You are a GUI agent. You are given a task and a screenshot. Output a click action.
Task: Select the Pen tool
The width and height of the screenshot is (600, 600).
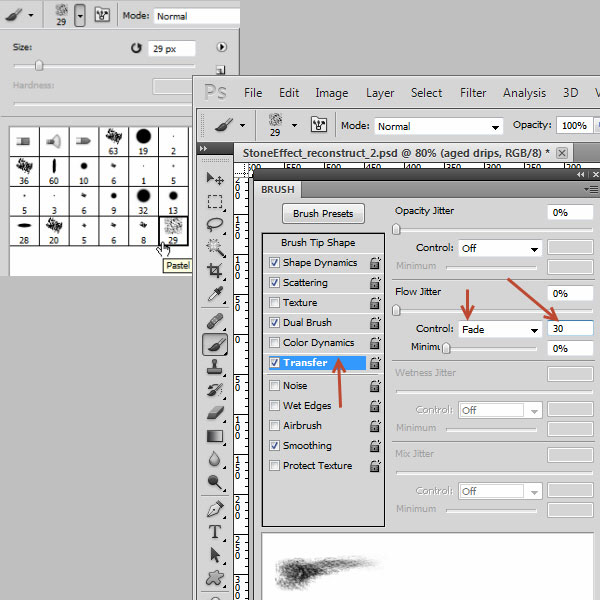pos(215,509)
